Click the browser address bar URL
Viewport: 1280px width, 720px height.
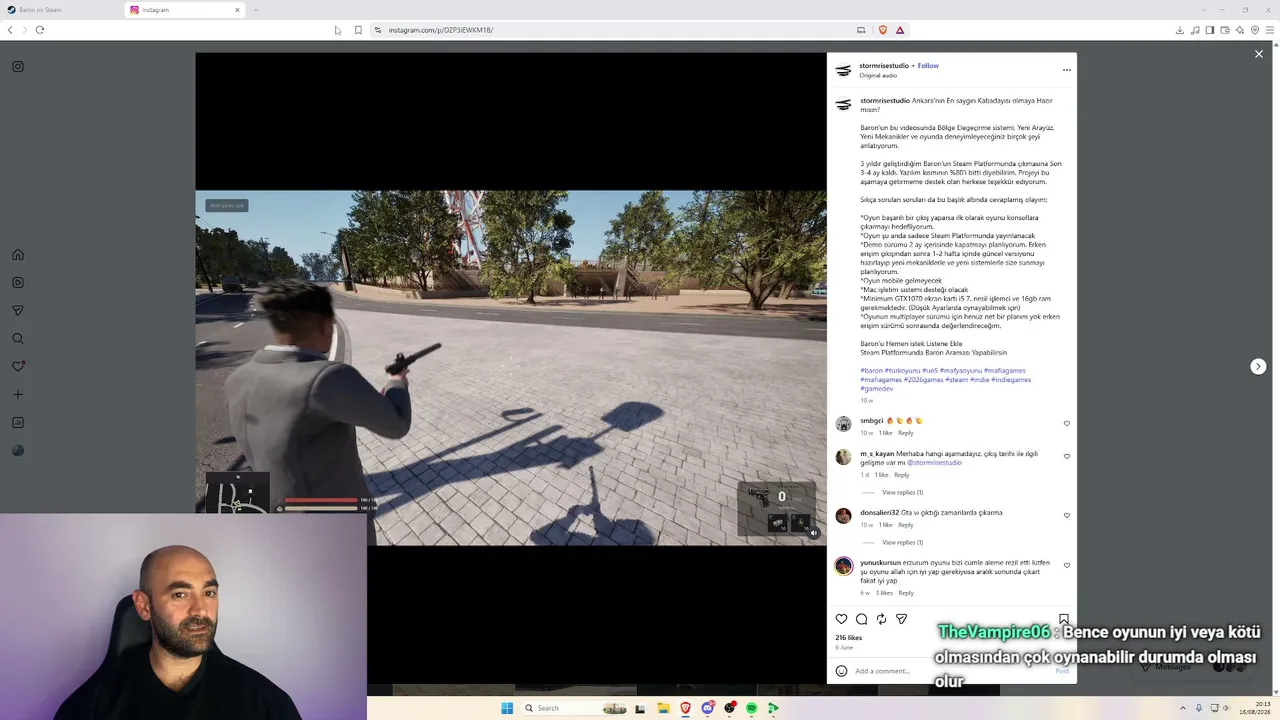(441, 30)
